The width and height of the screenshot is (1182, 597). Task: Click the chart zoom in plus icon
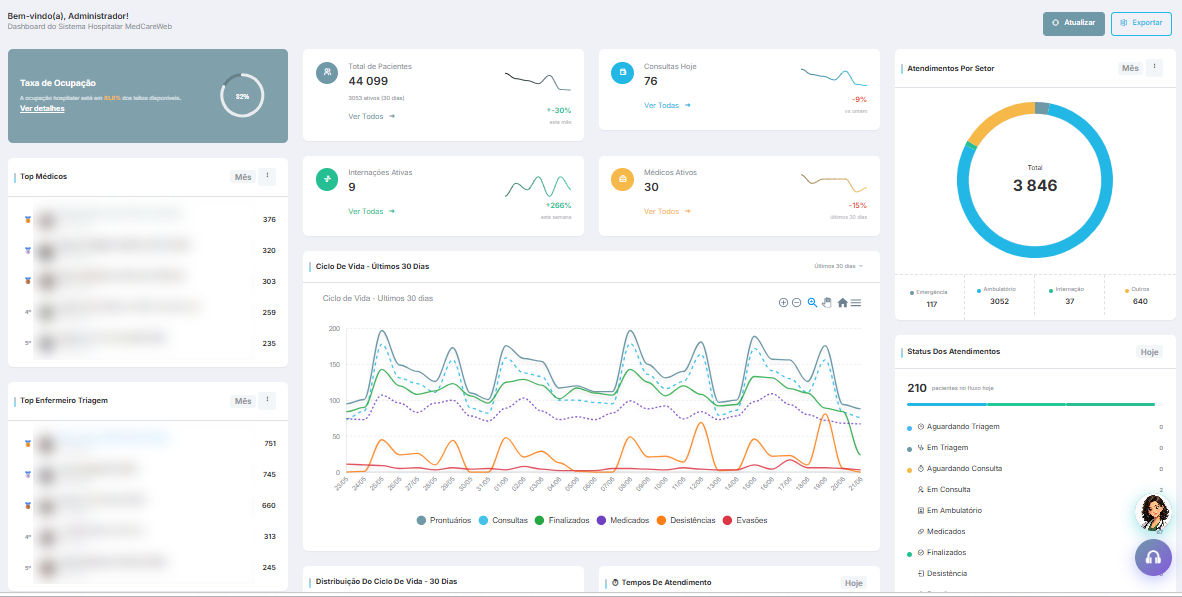coord(783,303)
